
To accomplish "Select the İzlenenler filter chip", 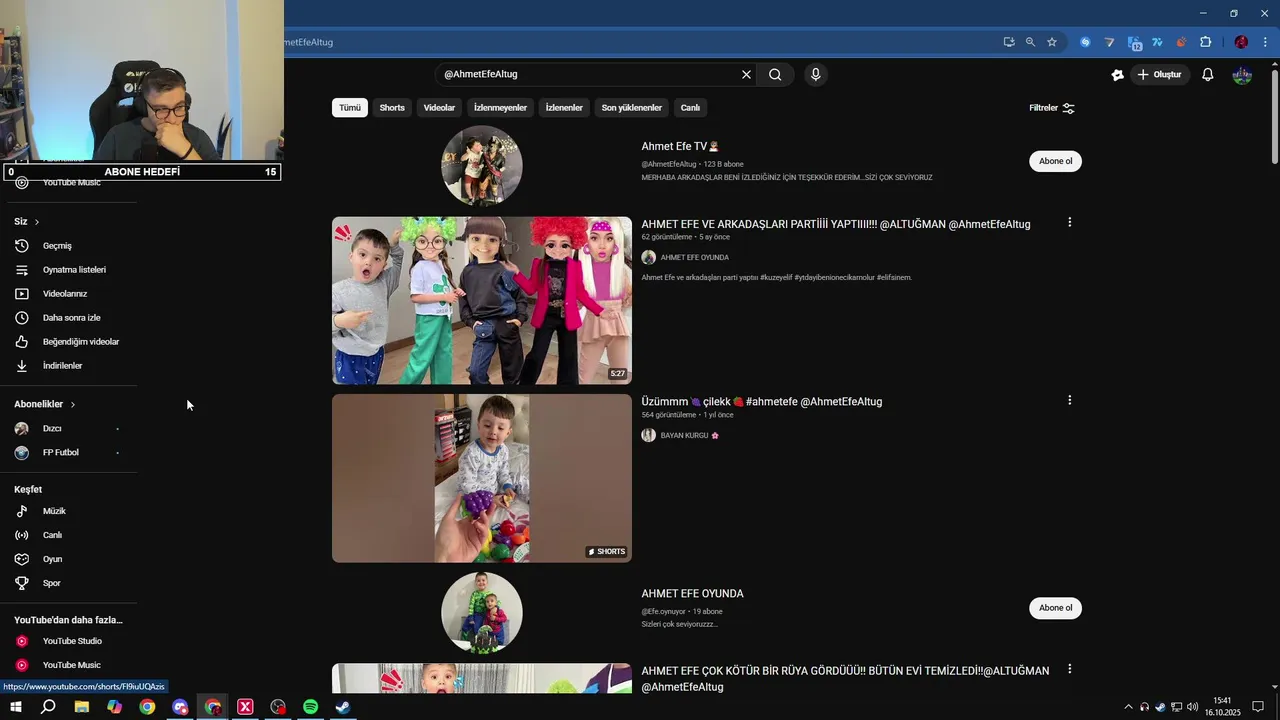I will 564,108.
